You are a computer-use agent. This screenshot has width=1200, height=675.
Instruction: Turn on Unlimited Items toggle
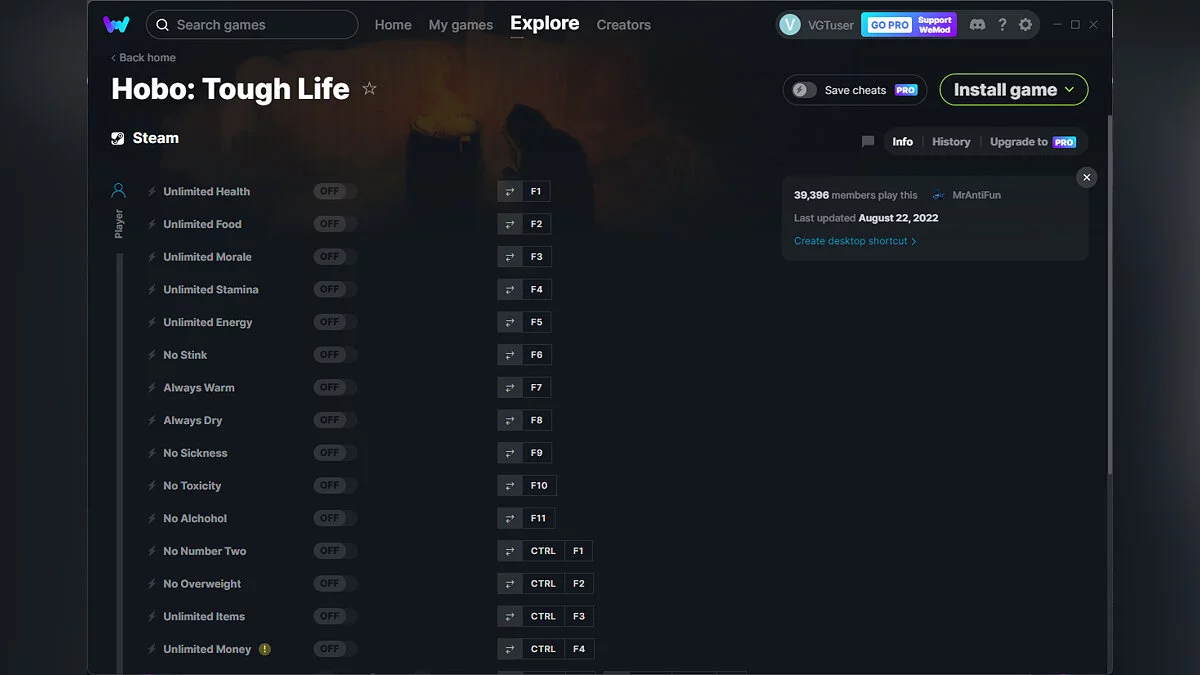(x=334, y=616)
